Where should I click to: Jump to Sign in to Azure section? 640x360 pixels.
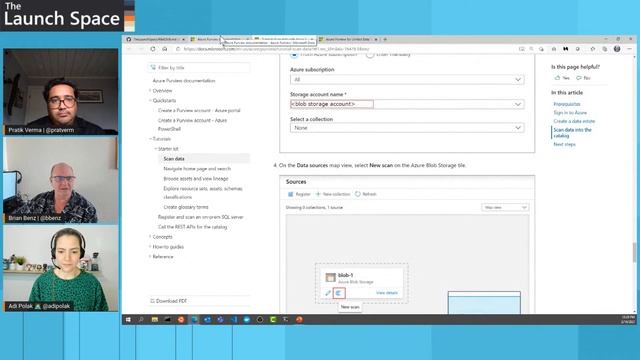tap(570, 113)
